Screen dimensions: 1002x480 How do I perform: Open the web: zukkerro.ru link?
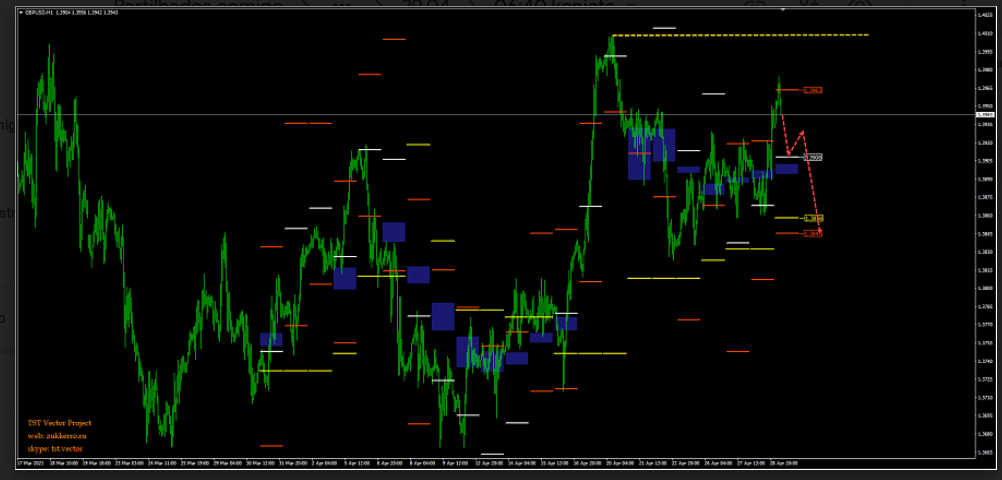[57, 436]
